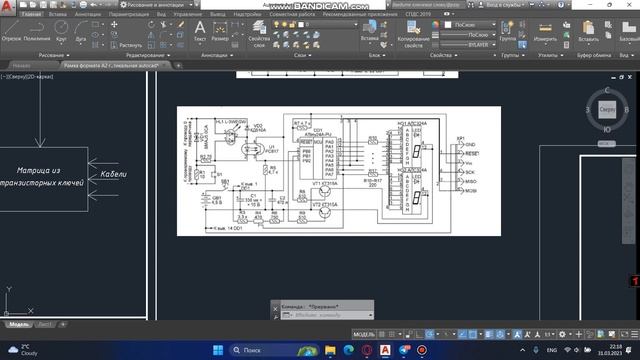Click the add layout plus button

[x=63, y=324]
